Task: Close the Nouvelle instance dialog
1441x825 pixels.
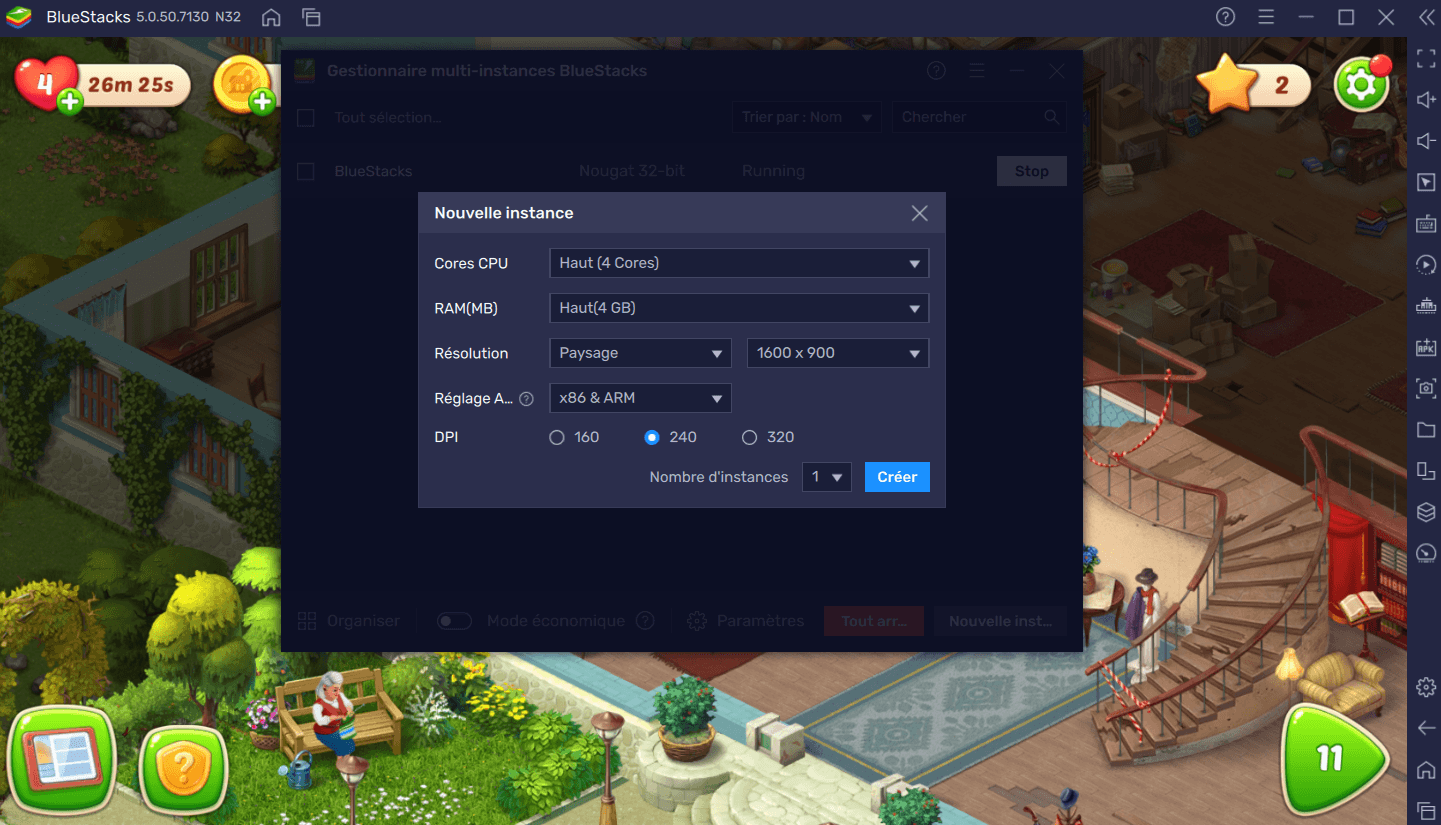Action: (919, 213)
